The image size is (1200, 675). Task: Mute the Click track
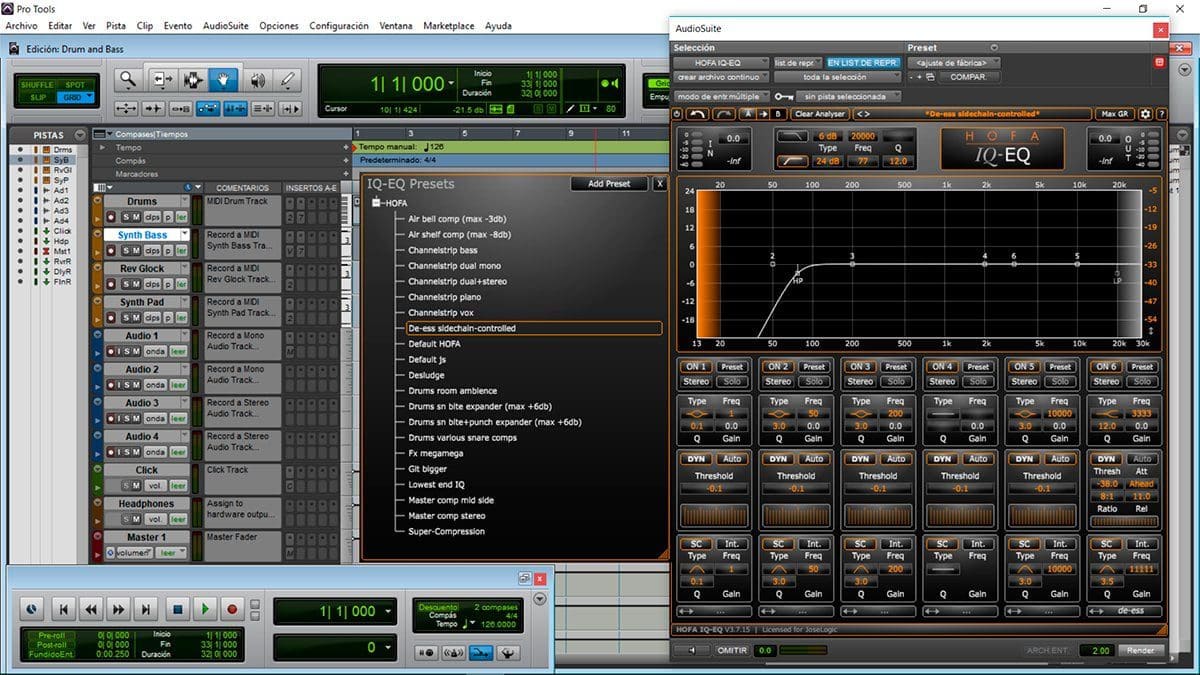(138, 486)
